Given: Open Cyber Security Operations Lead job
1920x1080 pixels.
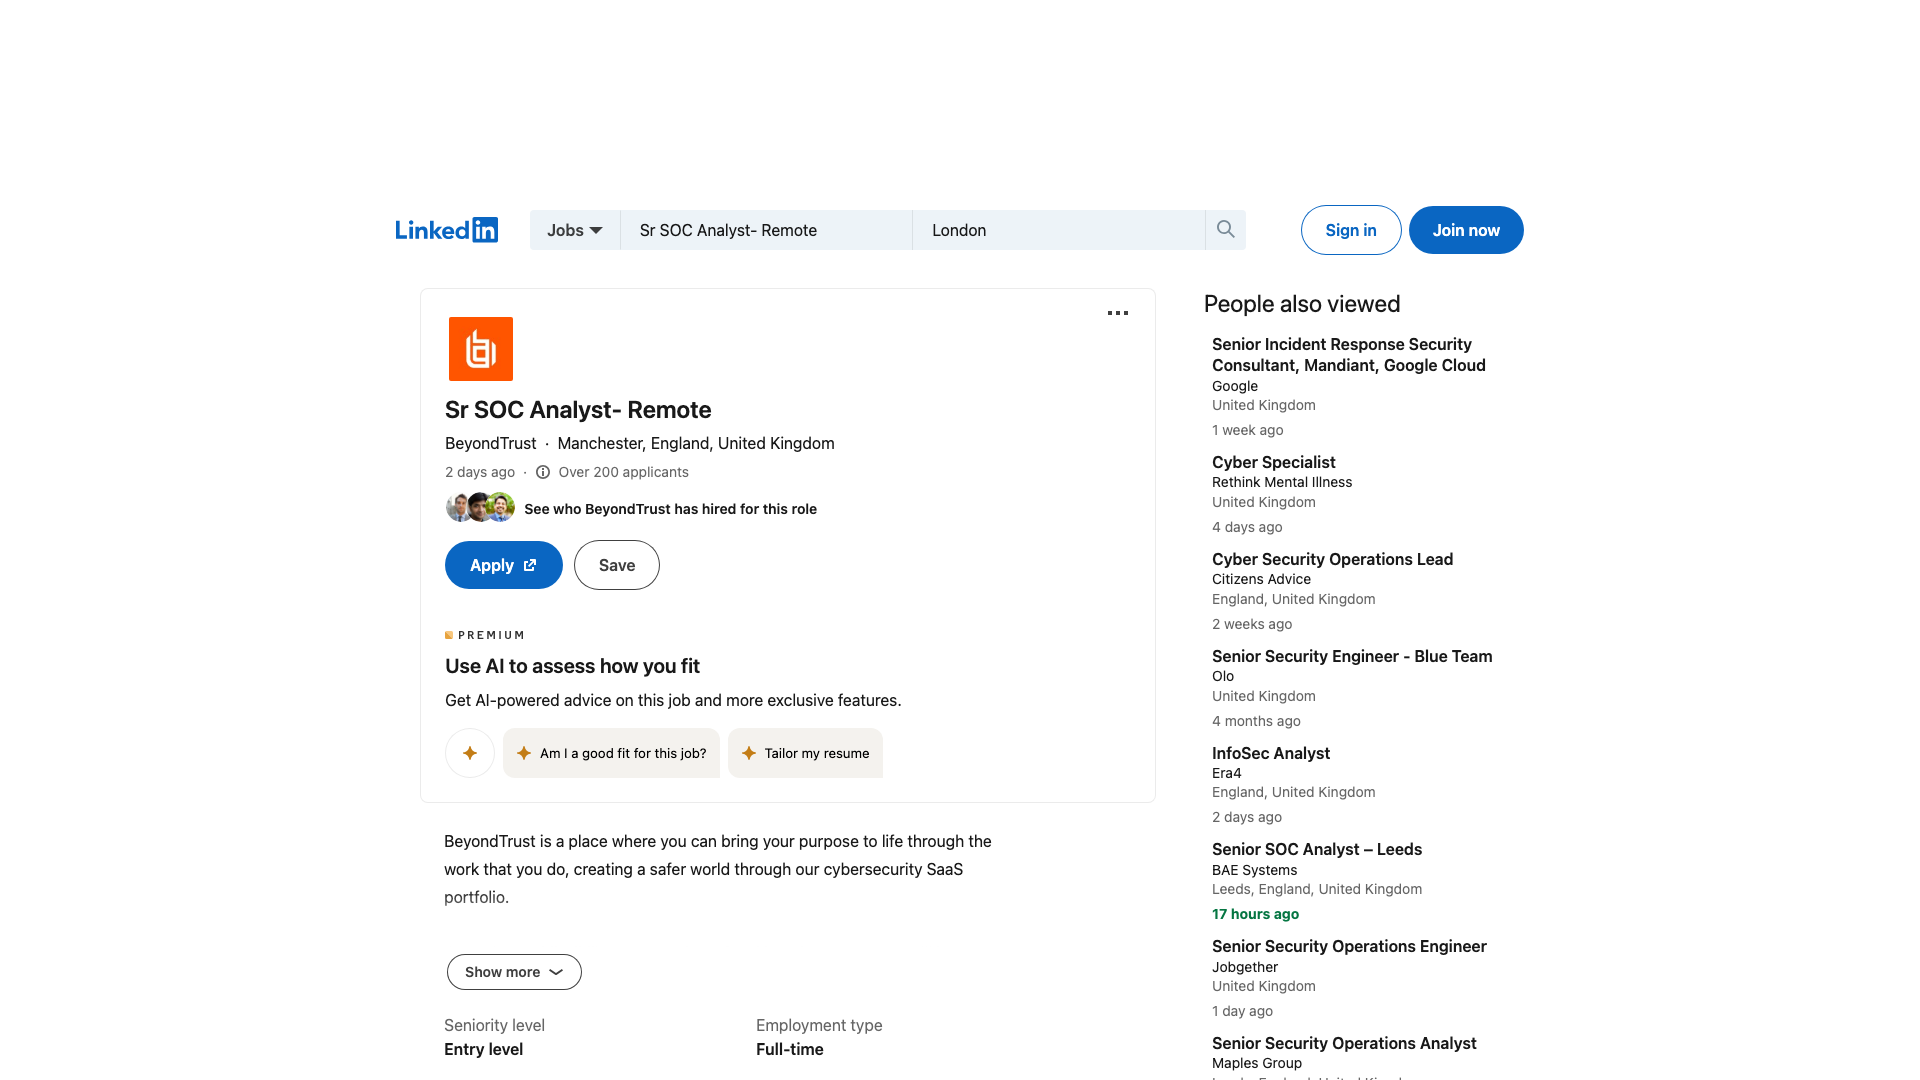Looking at the screenshot, I should 1332,559.
